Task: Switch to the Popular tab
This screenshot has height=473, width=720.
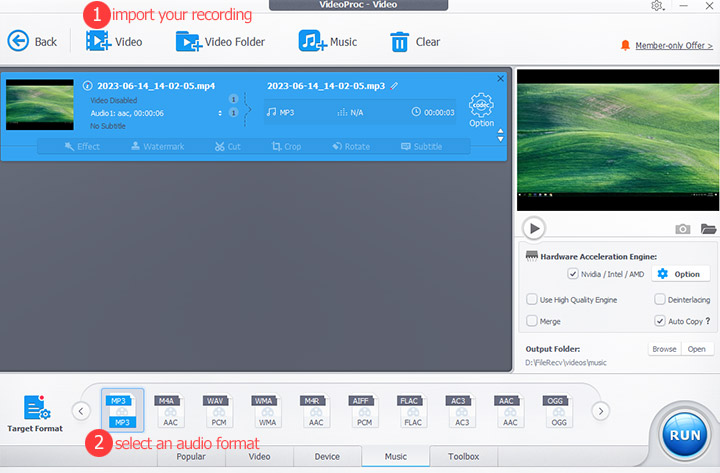Action: (x=191, y=456)
